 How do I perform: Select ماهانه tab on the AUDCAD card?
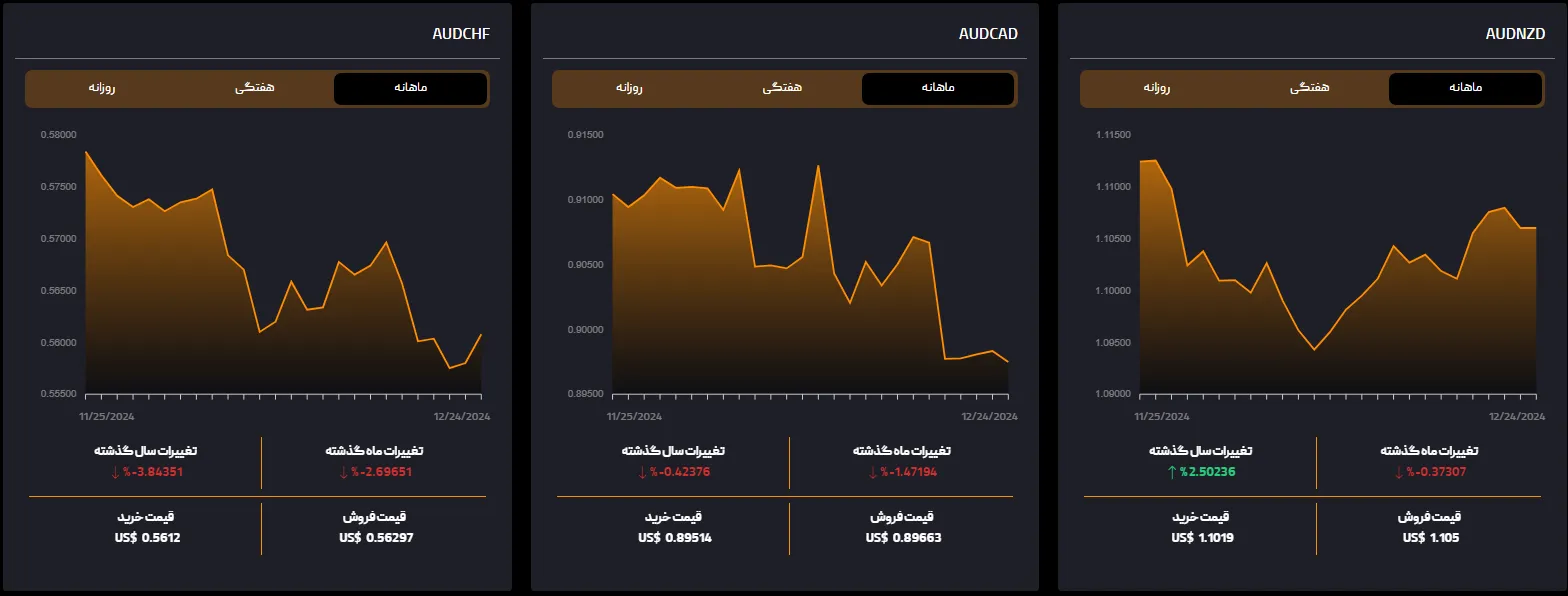click(x=937, y=88)
